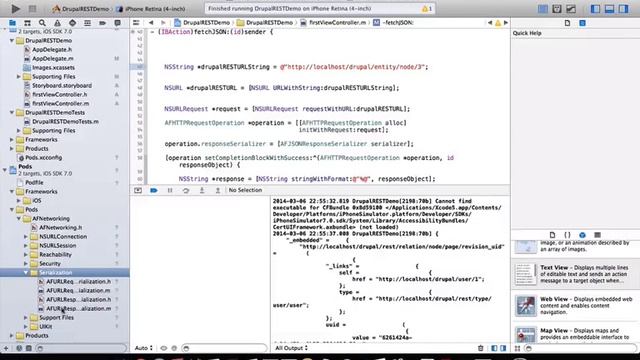Collapse the DrupalRESTDemoTests group
The width and height of the screenshot is (640, 360).
click(12, 112)
